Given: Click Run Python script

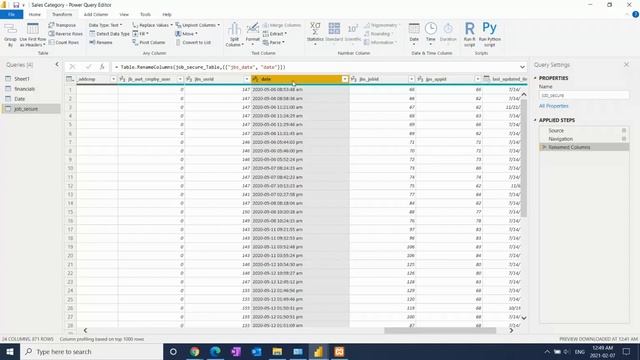Looking at the screenshot, I should [x=489, y=34].
